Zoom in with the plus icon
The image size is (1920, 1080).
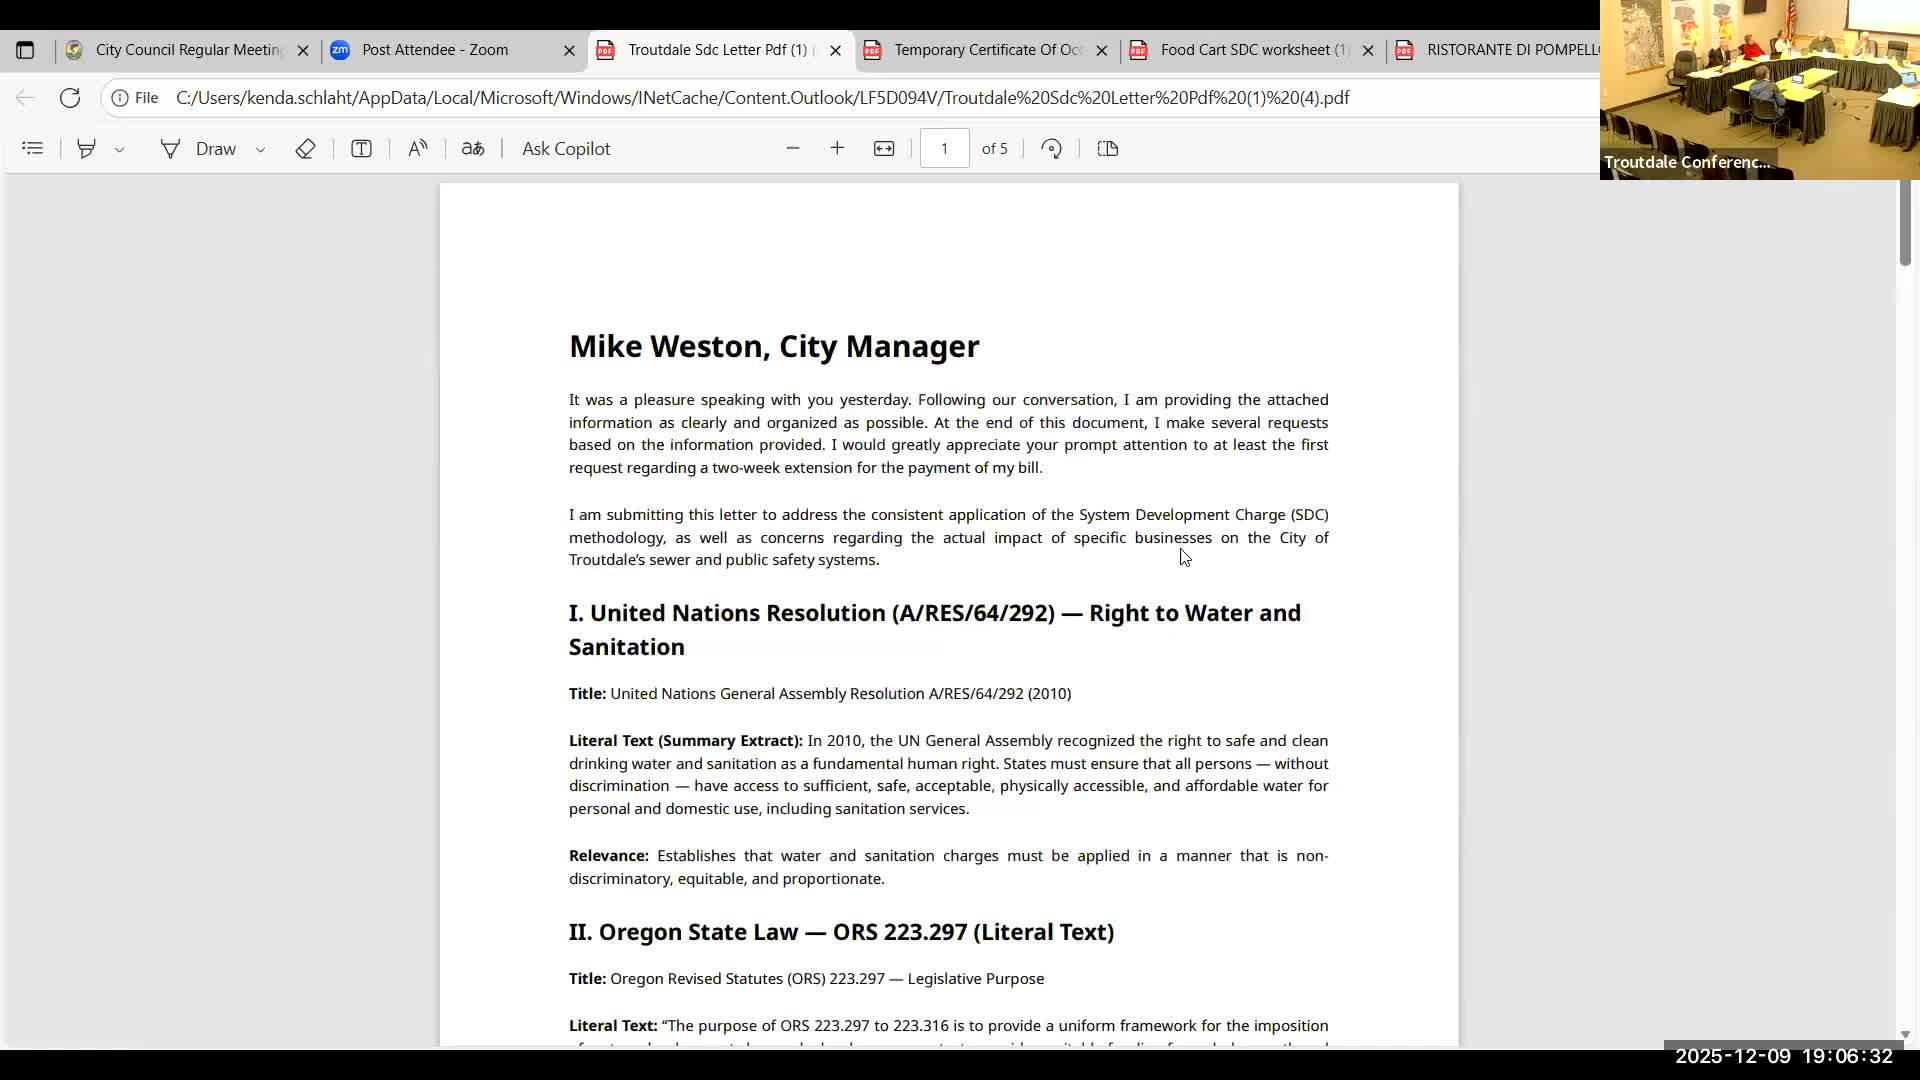pos(837,149)
